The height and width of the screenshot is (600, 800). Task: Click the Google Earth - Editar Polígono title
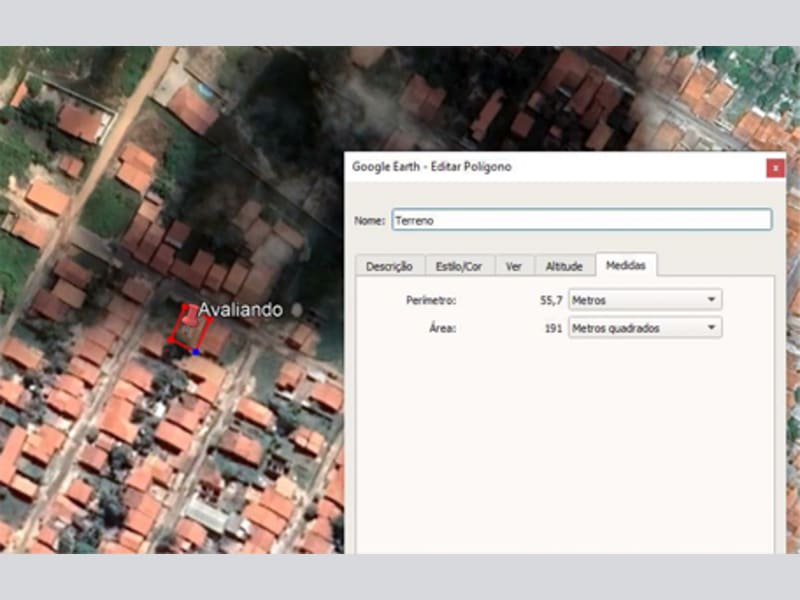click(x=432, y=167)
